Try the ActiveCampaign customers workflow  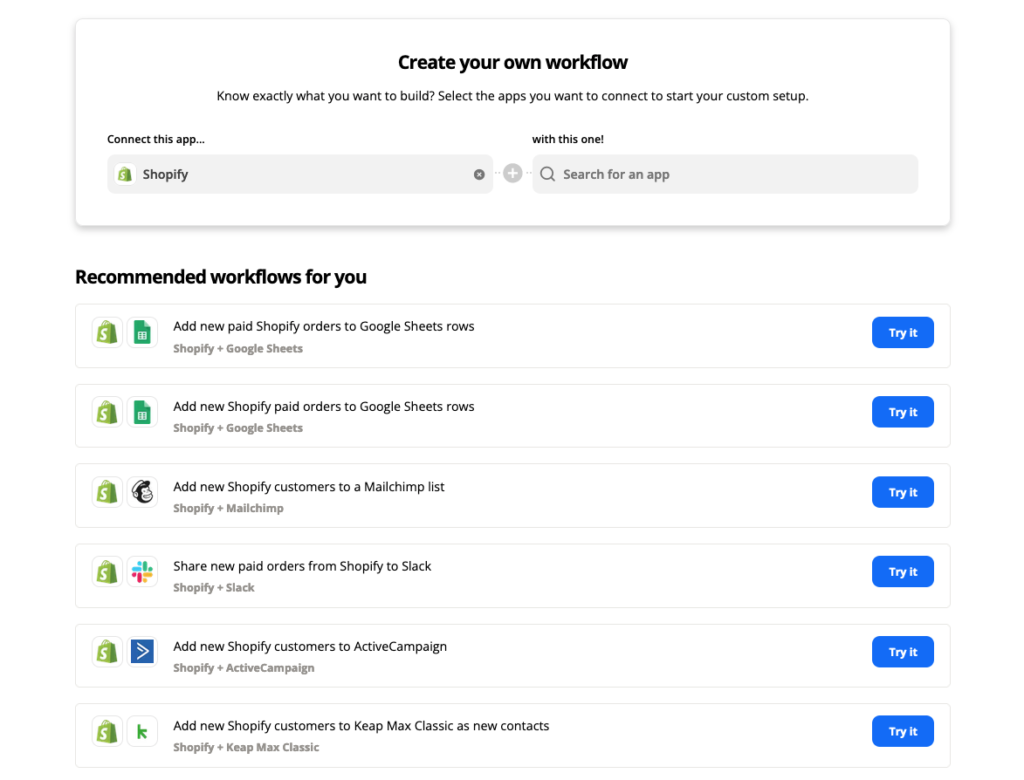tap(903, 651)
